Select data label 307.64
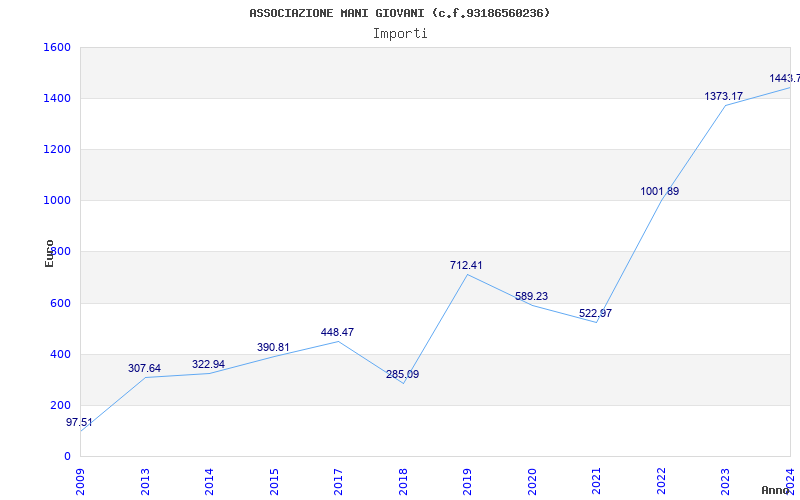This screenshot has width=800, height=500. click(x=144, y=368)
